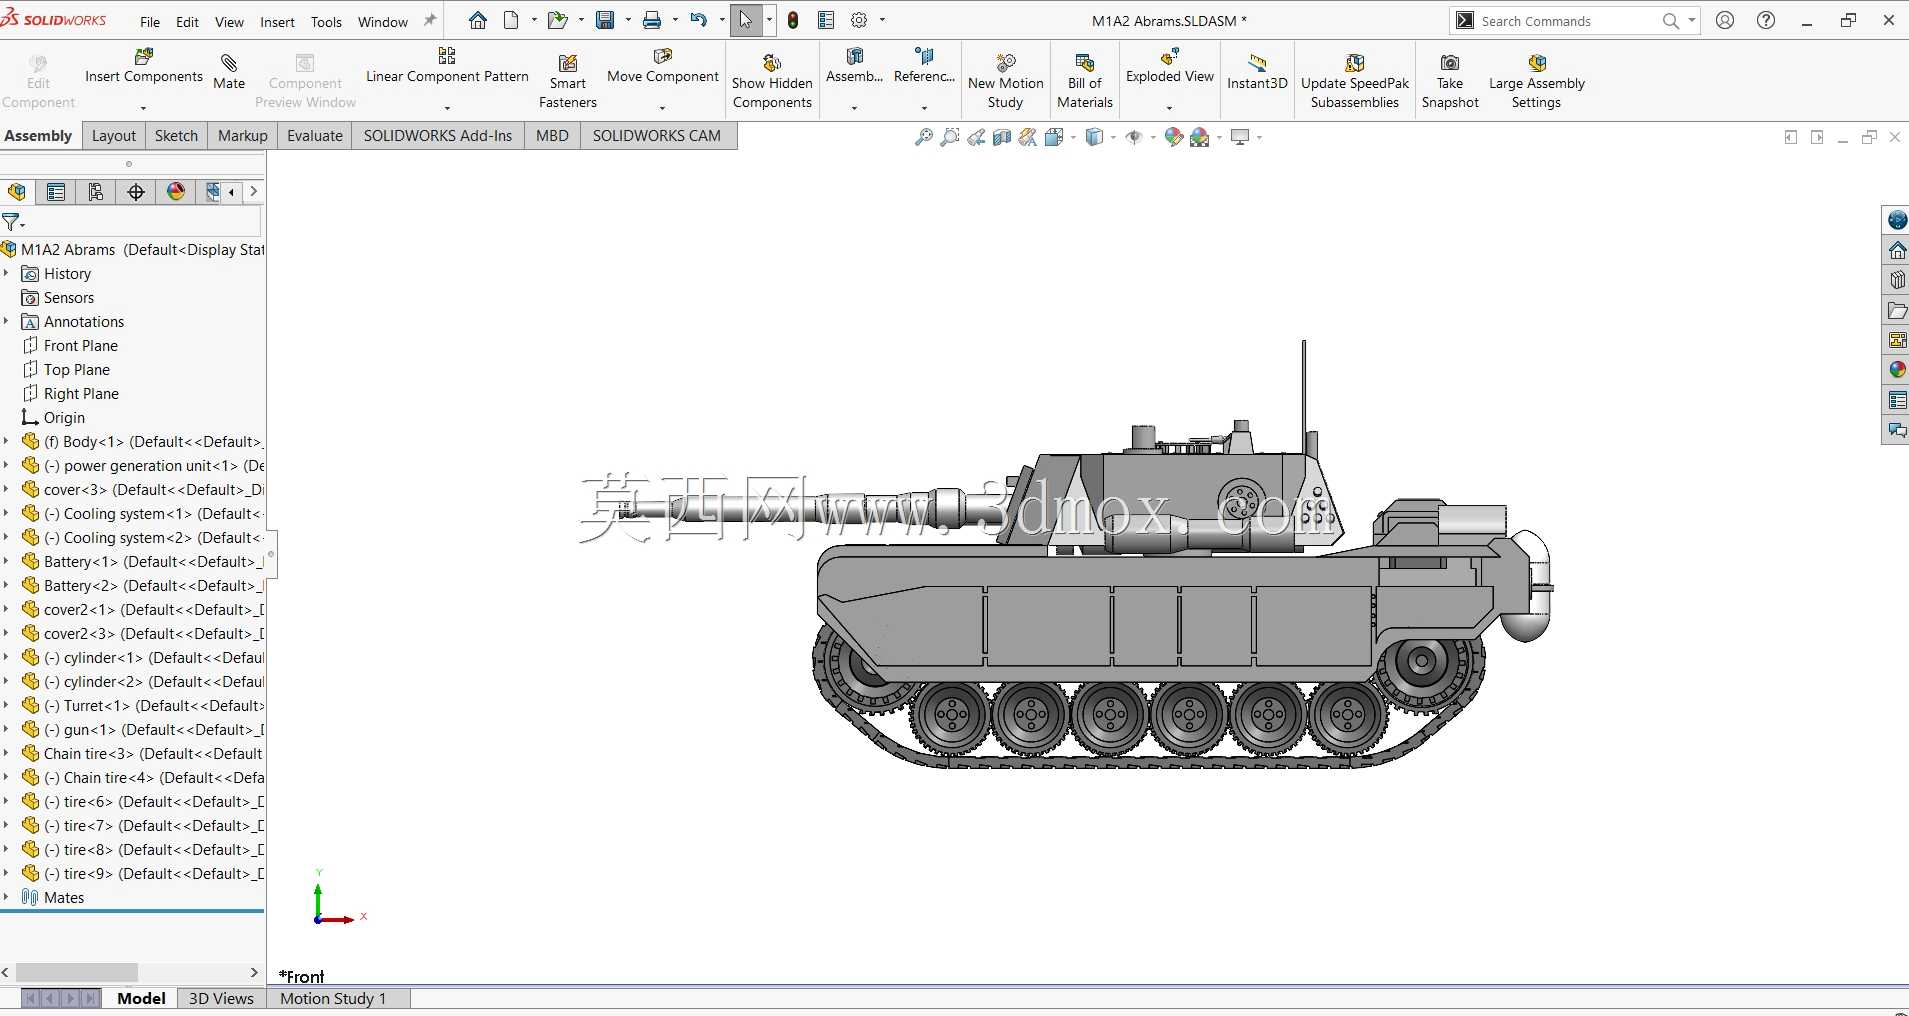Open Linear Component Pattern tool
1909x1016 pixels.
pos(447,66)
